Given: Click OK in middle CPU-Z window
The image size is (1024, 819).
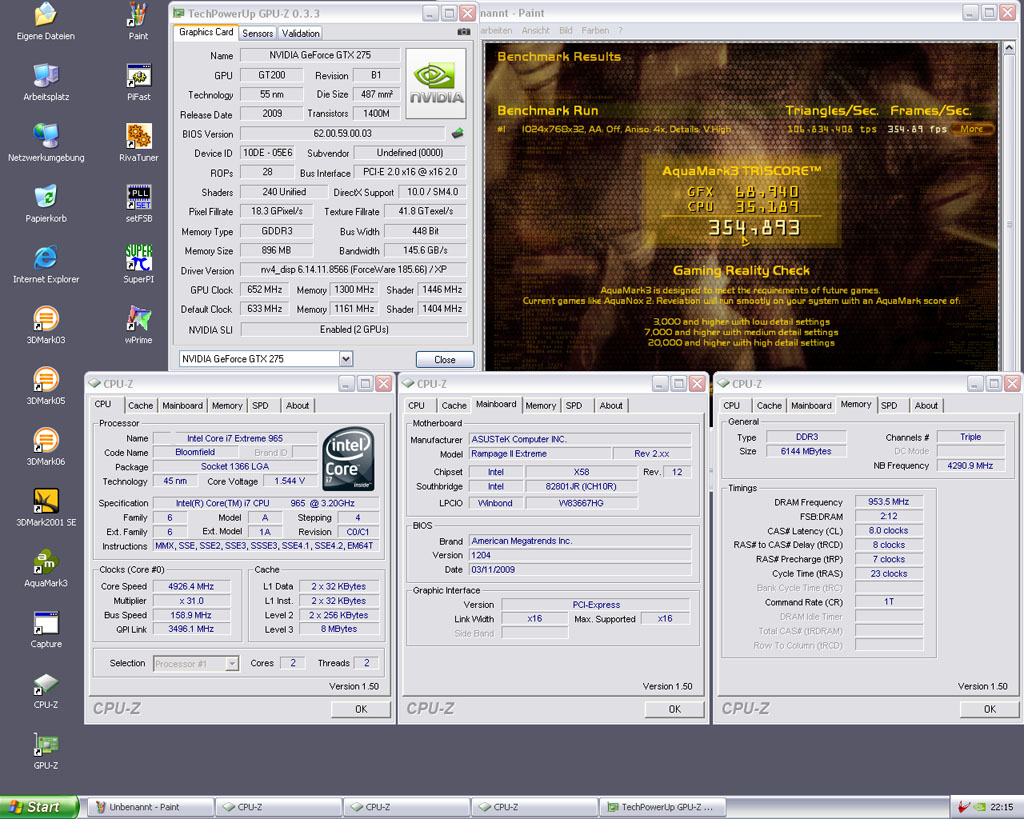Looking at the screenshot, I should point(675,709).
